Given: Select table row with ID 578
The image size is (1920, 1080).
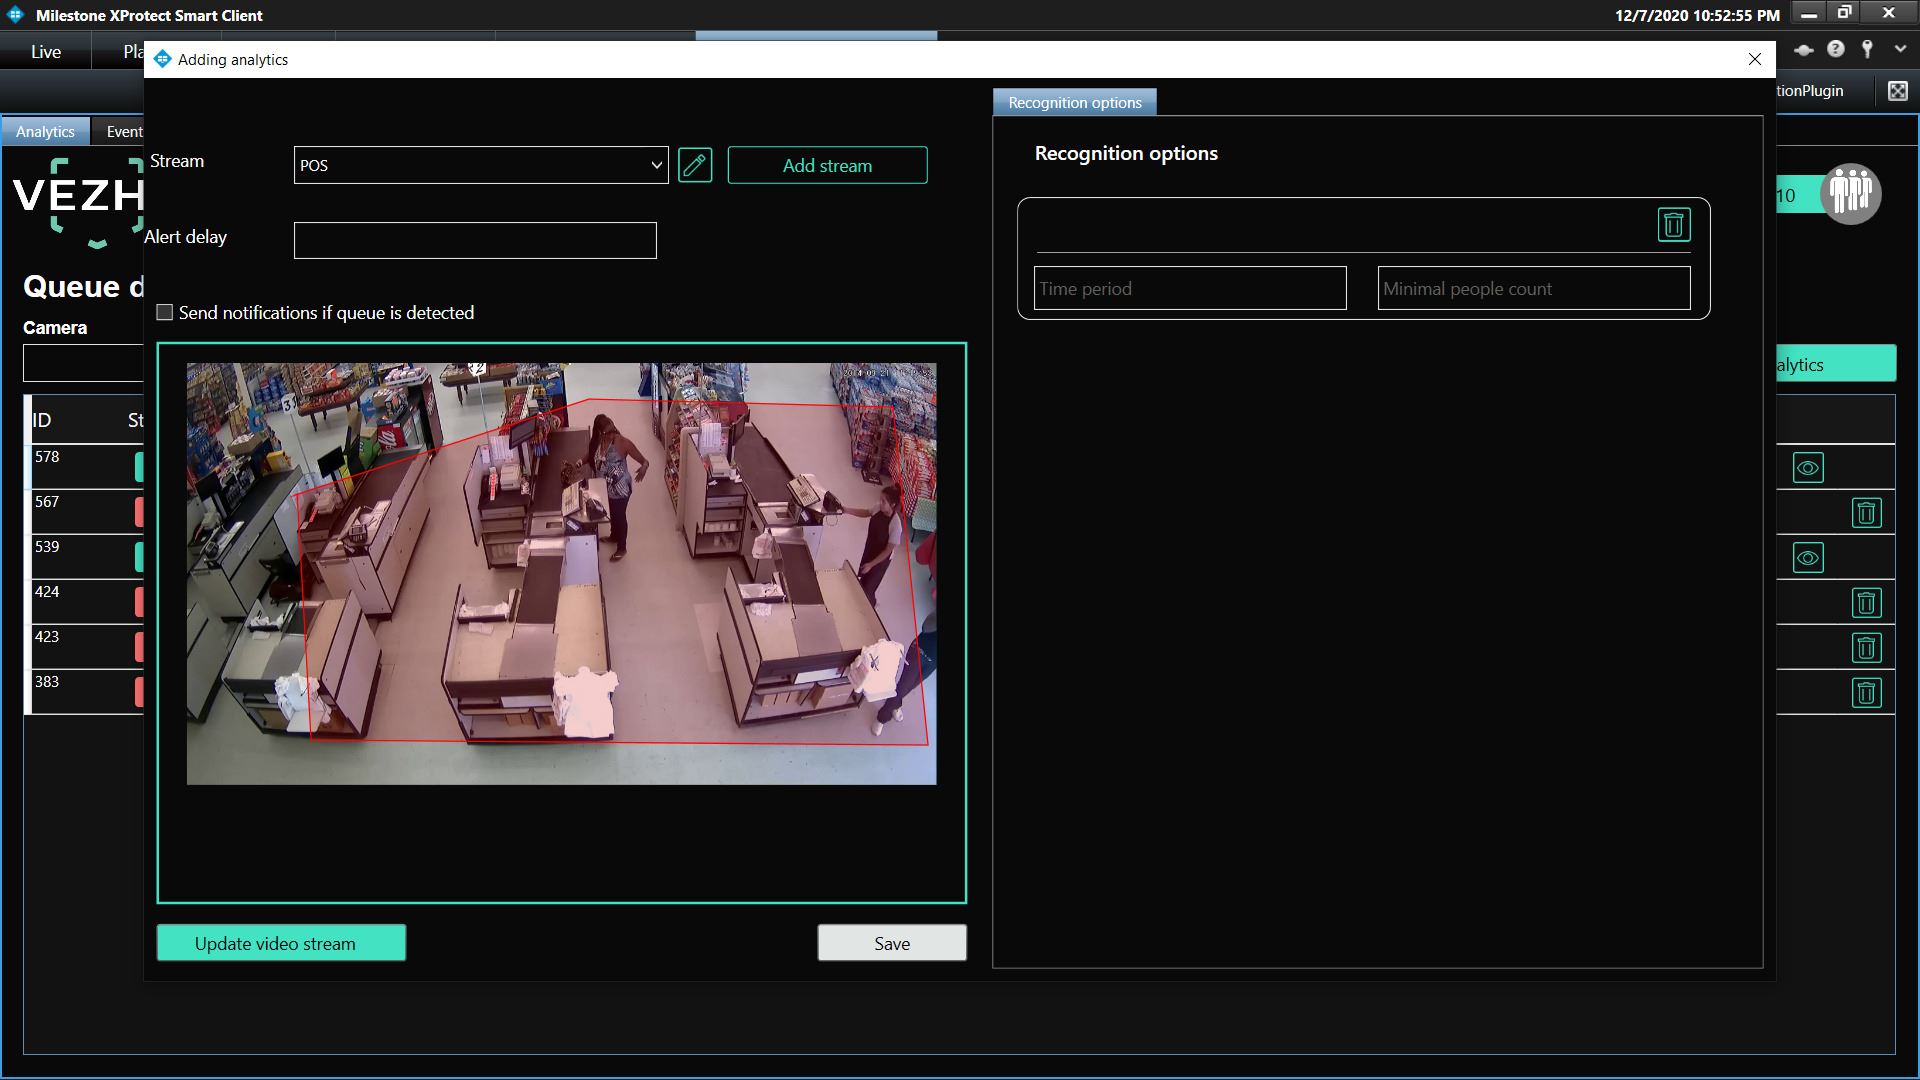Looking at the screenshot, I should [x=85, y=467].
